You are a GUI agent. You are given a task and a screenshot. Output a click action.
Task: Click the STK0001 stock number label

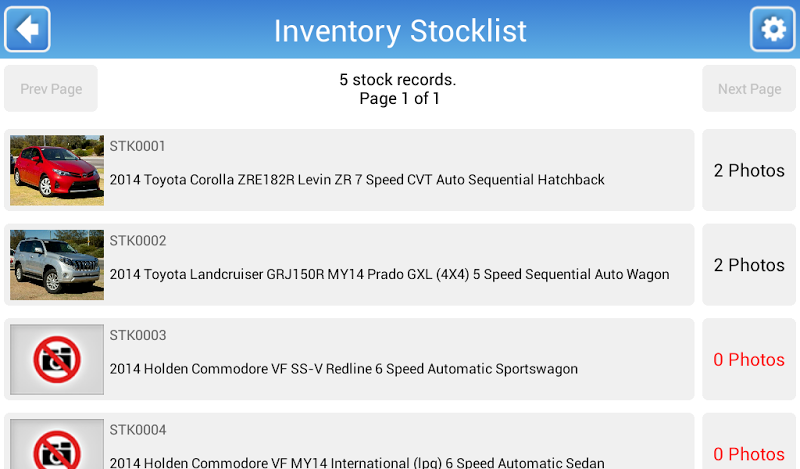point(137,146)
